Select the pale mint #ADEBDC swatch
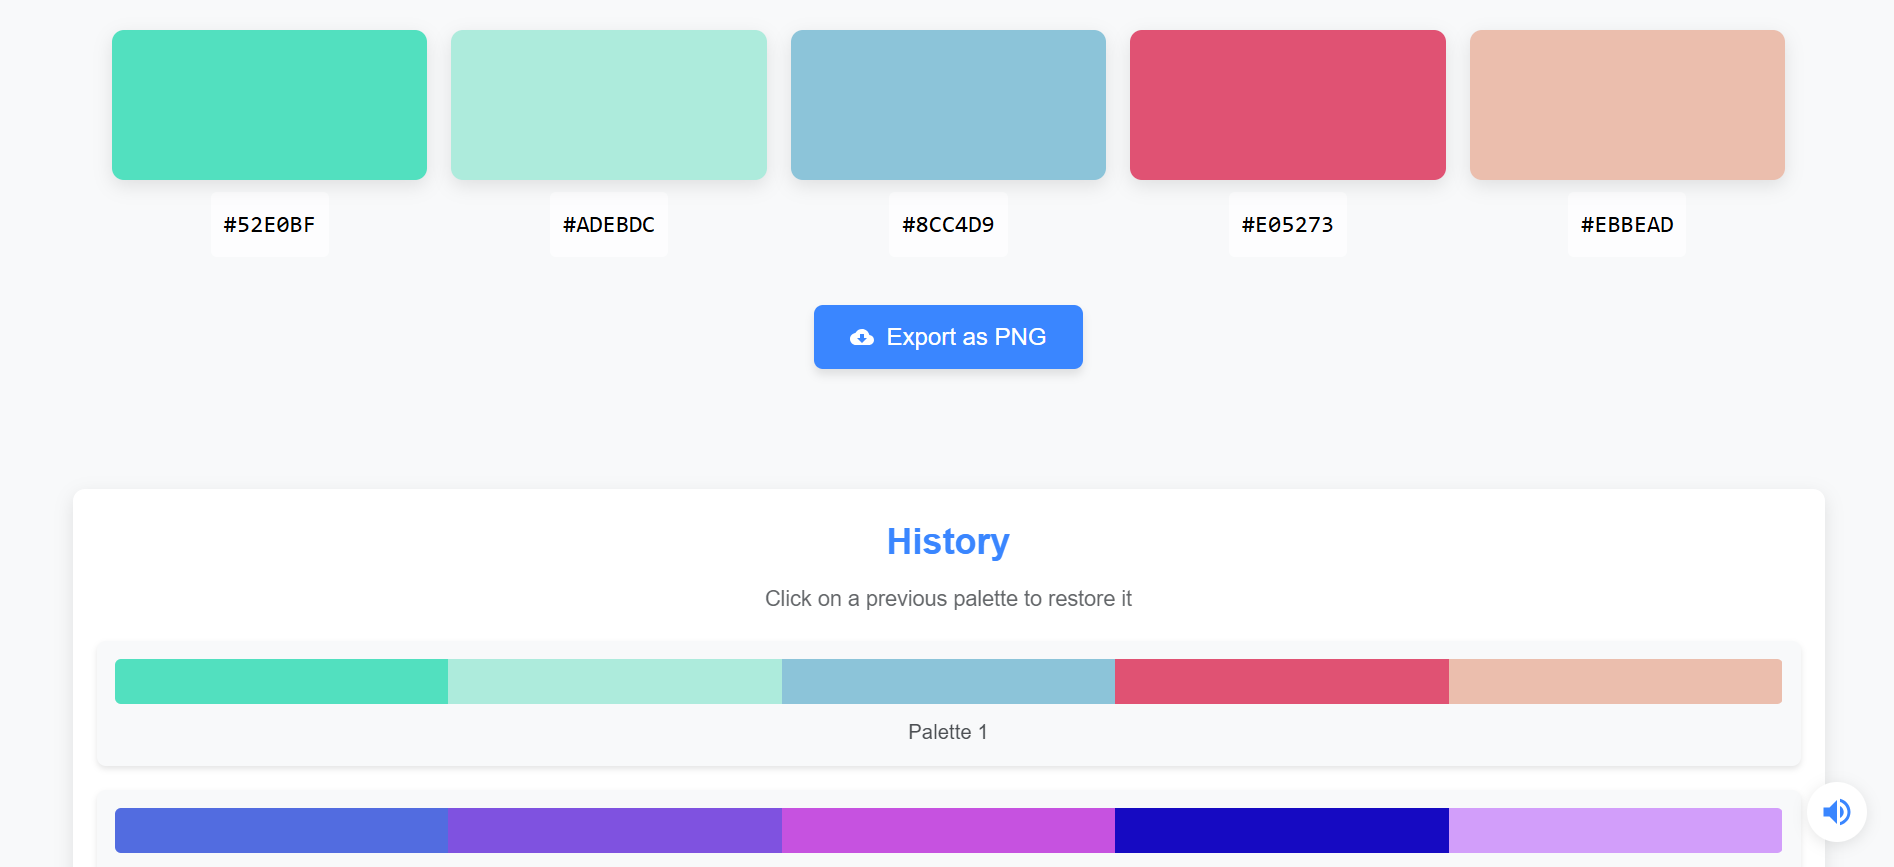The image size is (1894, 867). tap(609, 105)
